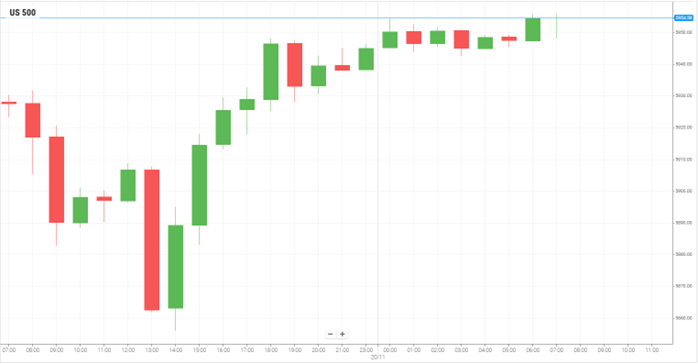Click the 20/11 date marker
This screenshot has width=698, height=364.
coord(378,357)
